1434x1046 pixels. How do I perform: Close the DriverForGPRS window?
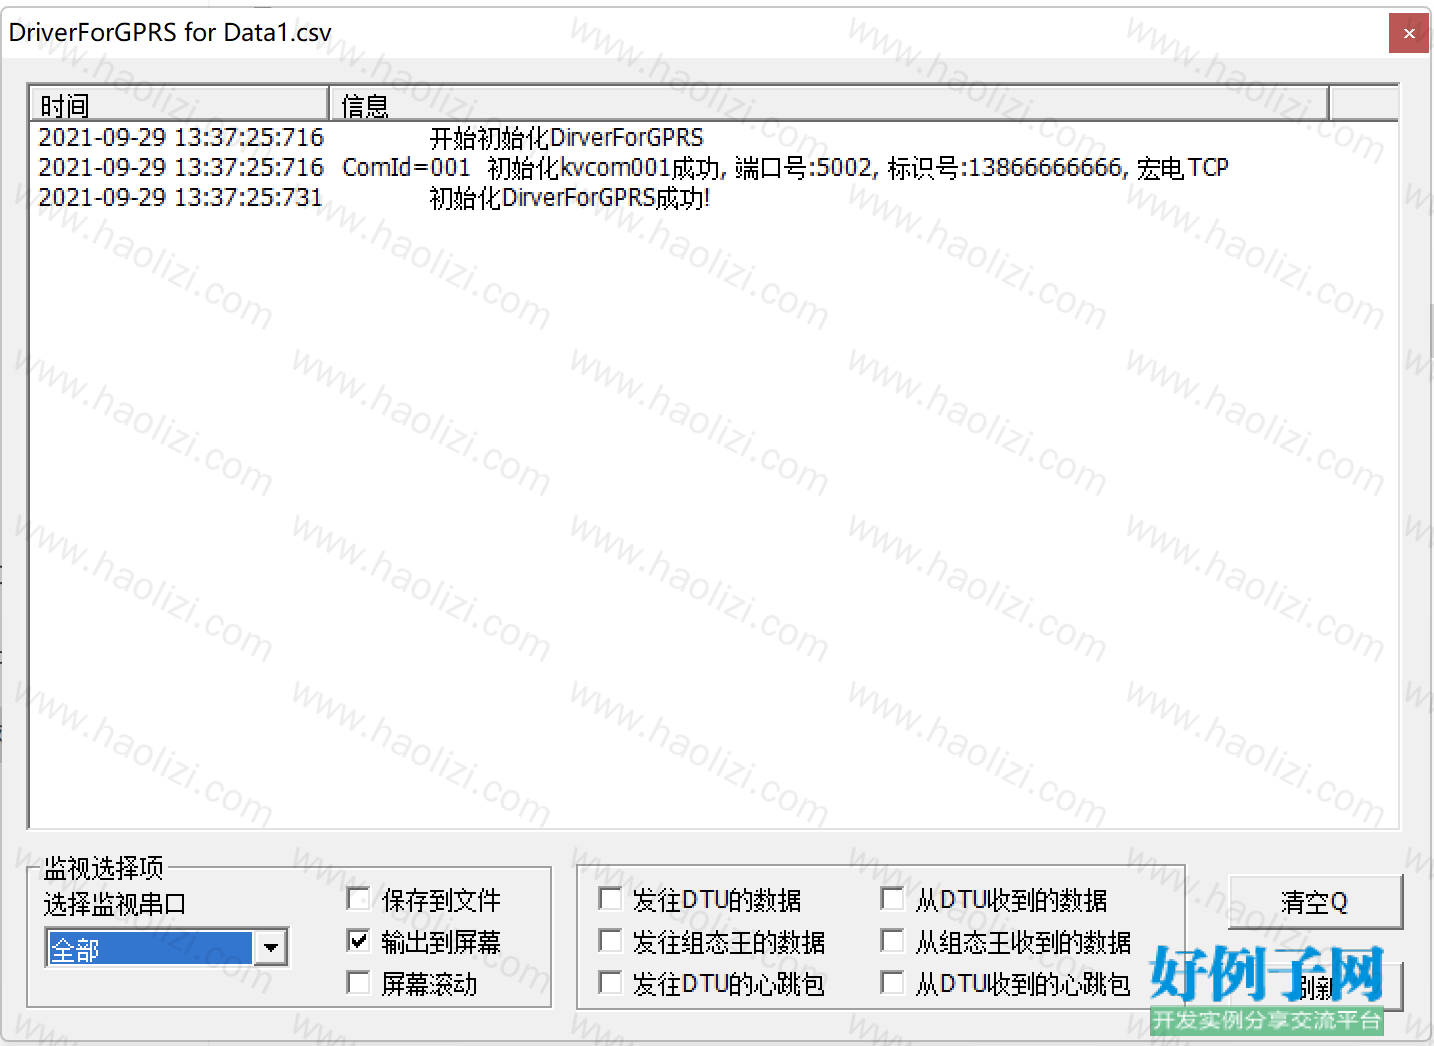[x=1408, y=33]
